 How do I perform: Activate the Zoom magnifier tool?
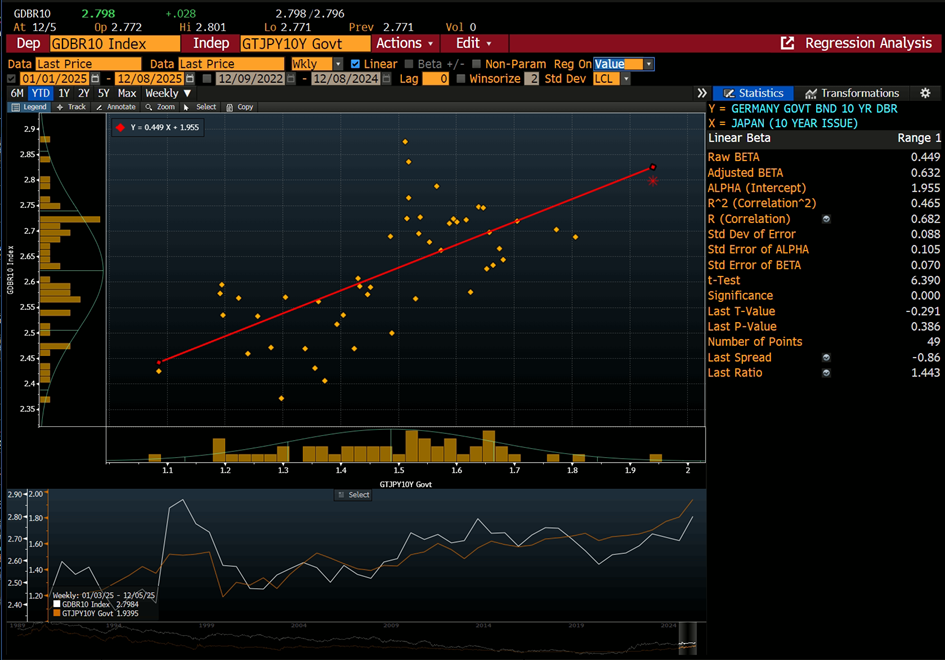pos(159,107)
